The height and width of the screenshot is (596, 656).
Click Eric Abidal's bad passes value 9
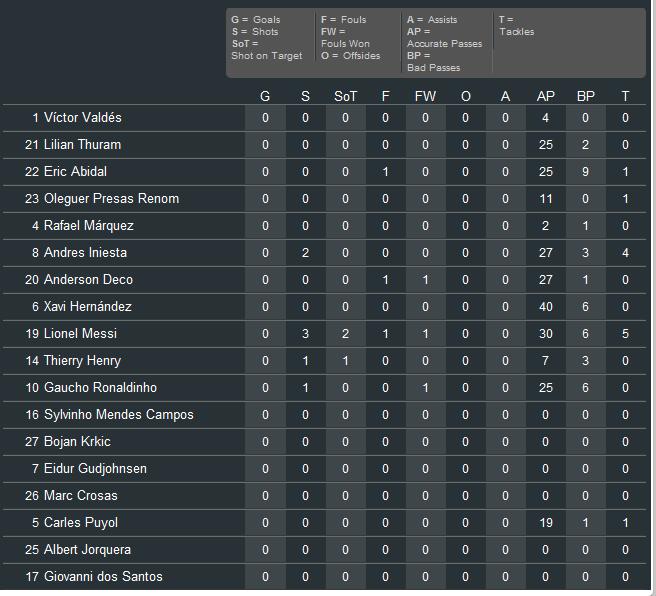(x=585, y=171)
